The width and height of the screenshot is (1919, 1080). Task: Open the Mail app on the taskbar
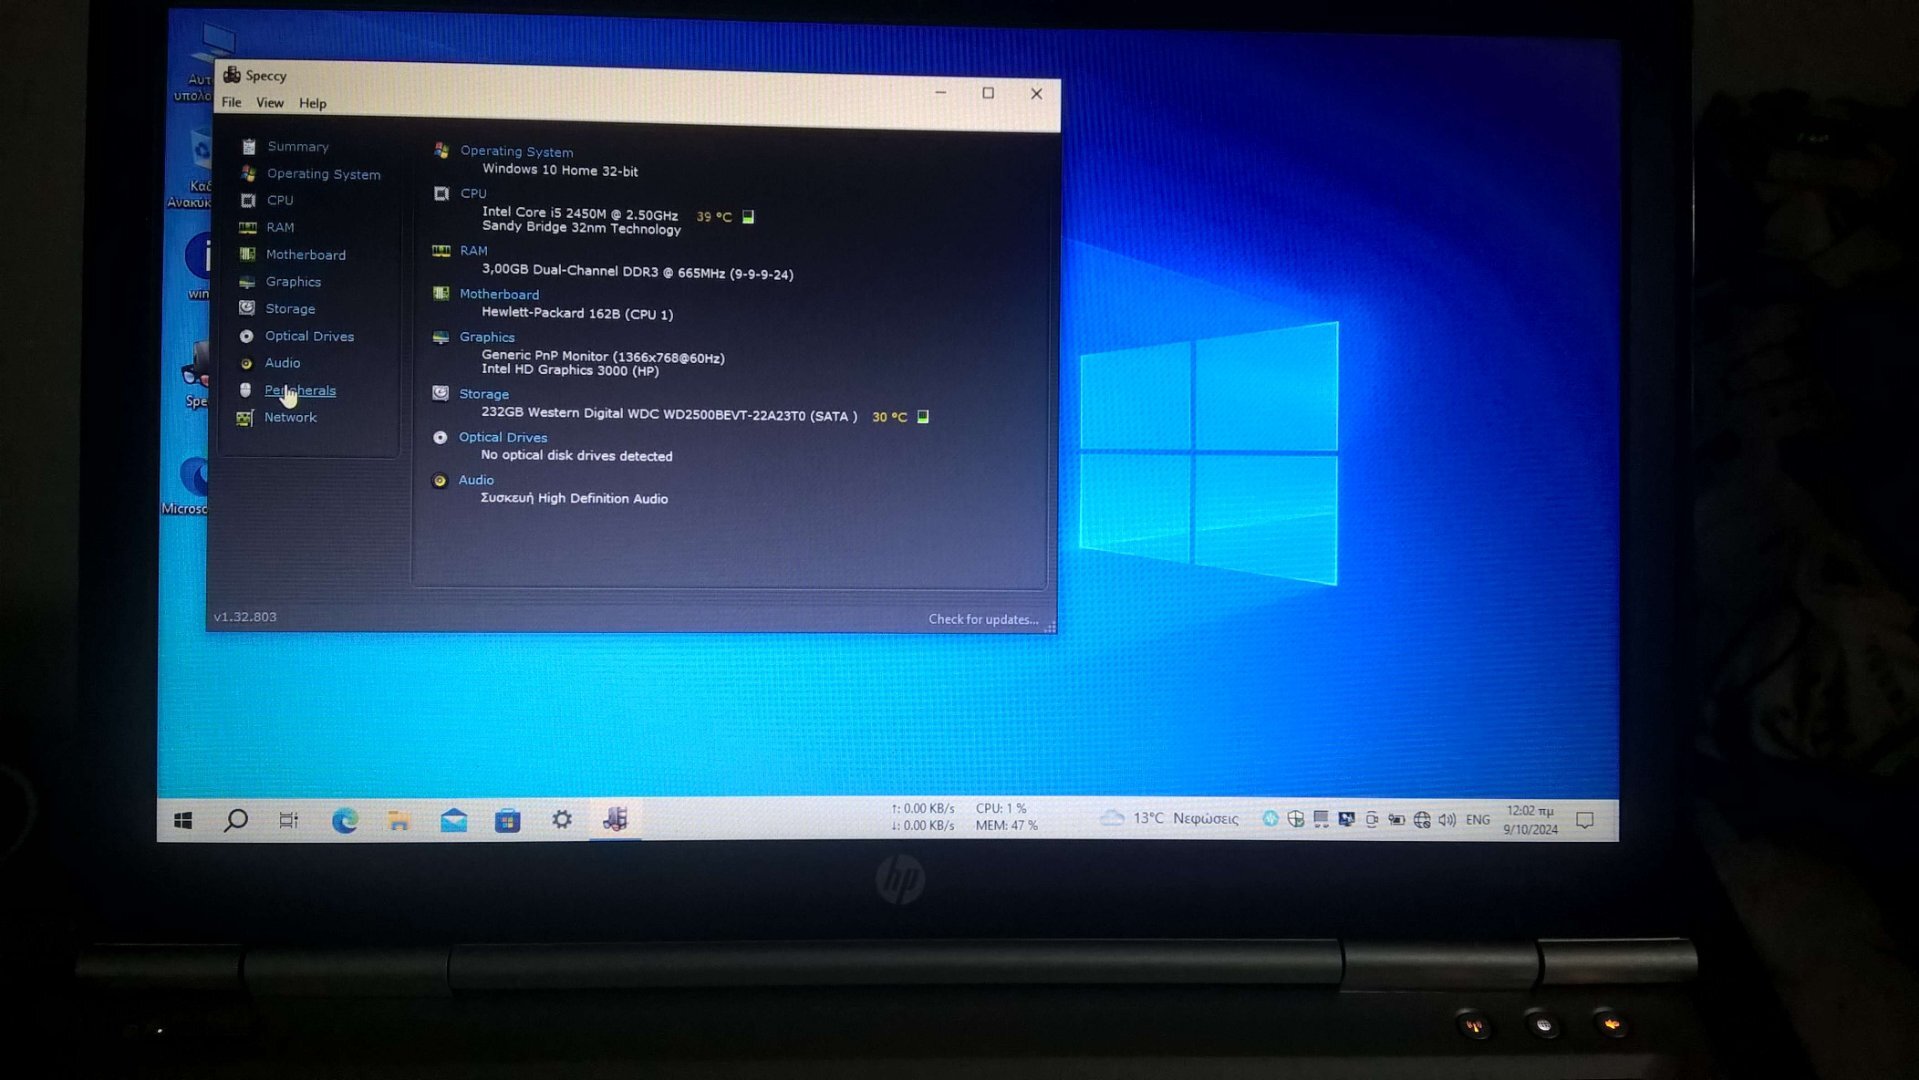click(454, 820)
